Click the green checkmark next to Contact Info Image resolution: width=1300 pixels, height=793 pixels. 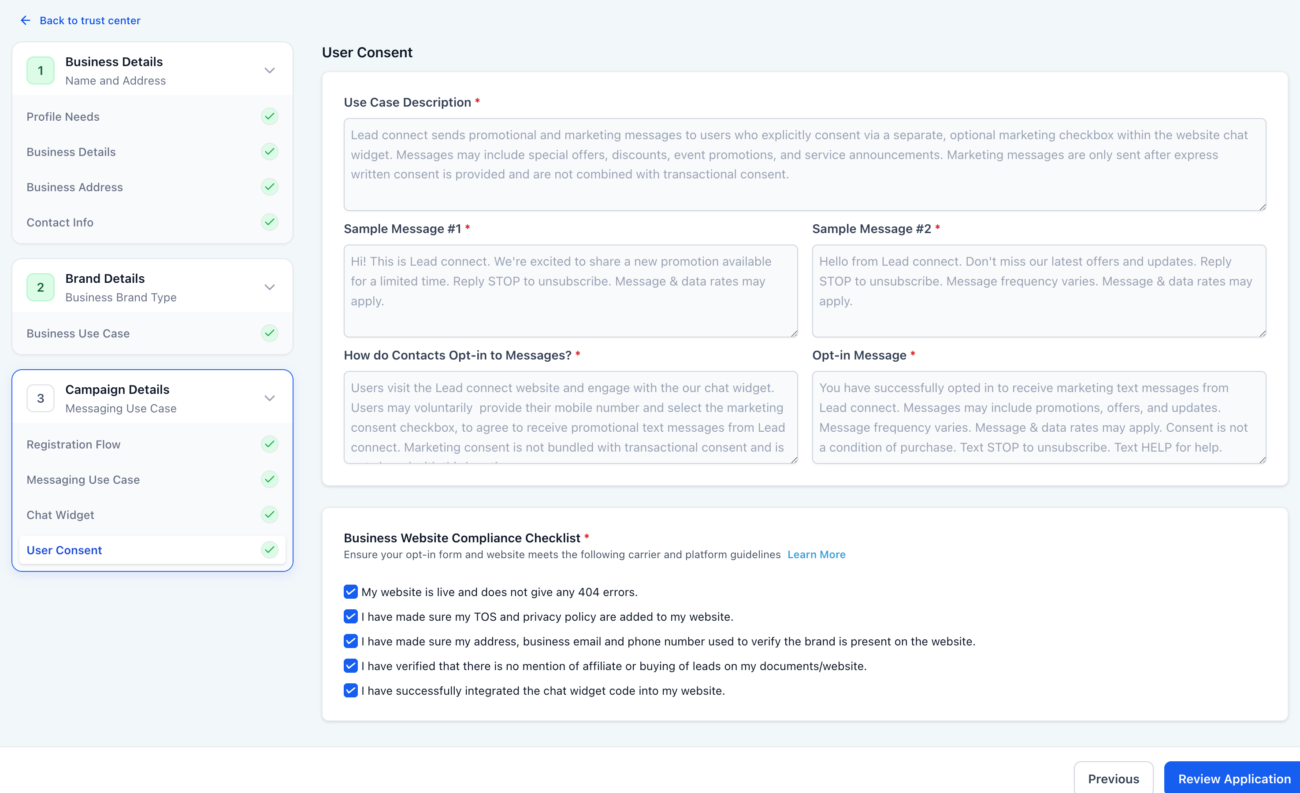(x=269, y=222)
